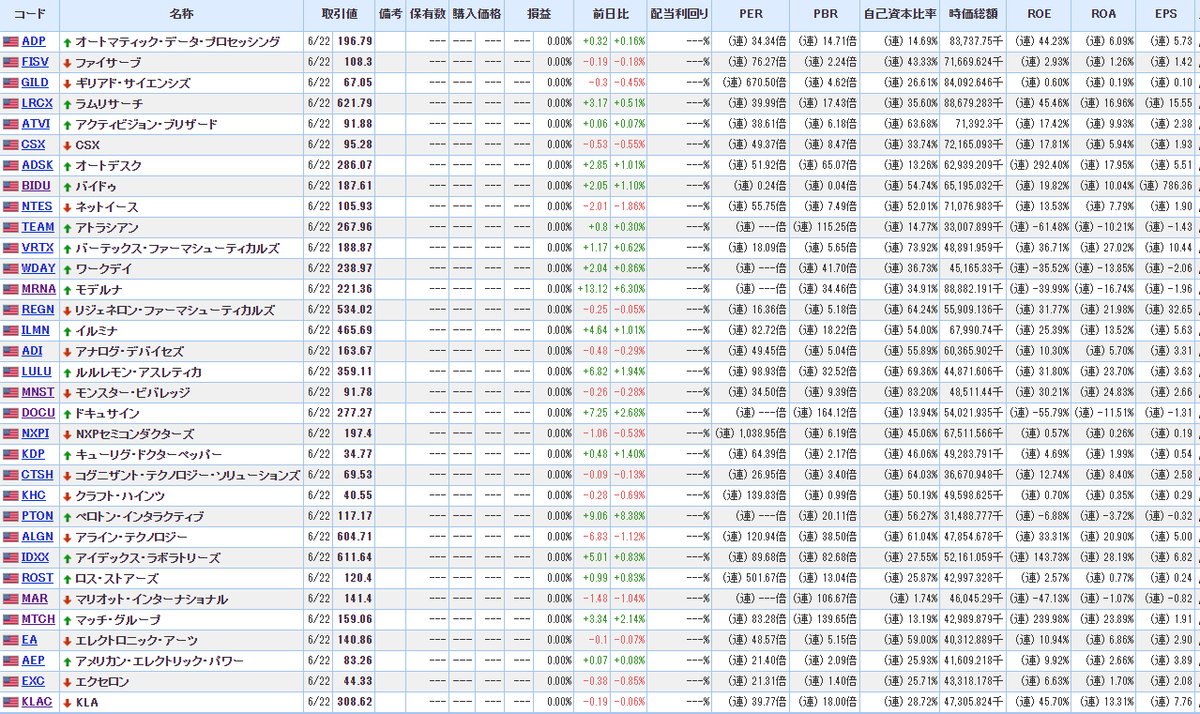
Task: Click the 購入価格 column header
Action: (476, 15)
